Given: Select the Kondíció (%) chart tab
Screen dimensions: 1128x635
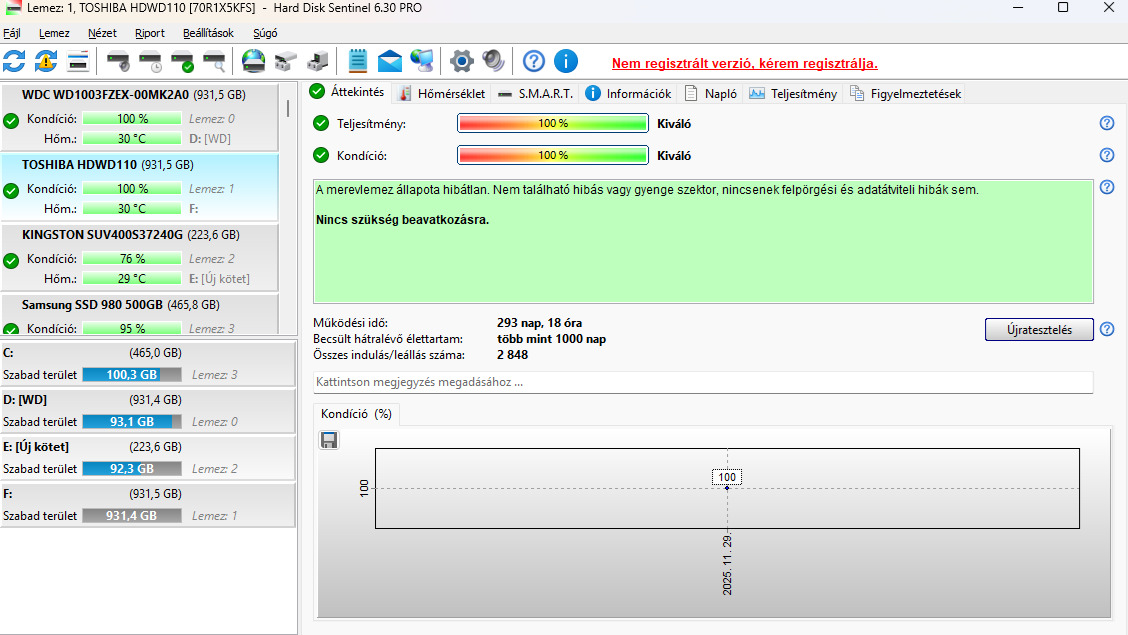Looking at the screenshot, I should pos(356,414).
